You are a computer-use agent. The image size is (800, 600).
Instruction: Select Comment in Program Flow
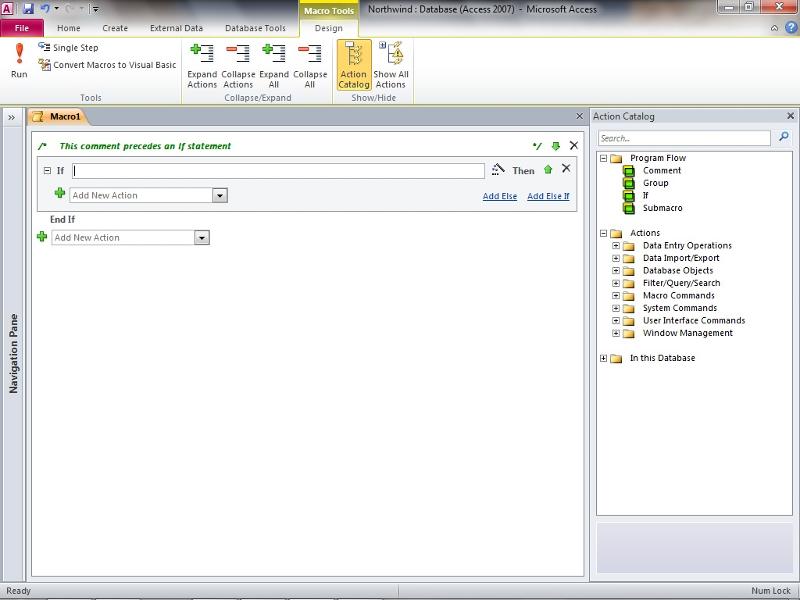[x=662, y=170]
